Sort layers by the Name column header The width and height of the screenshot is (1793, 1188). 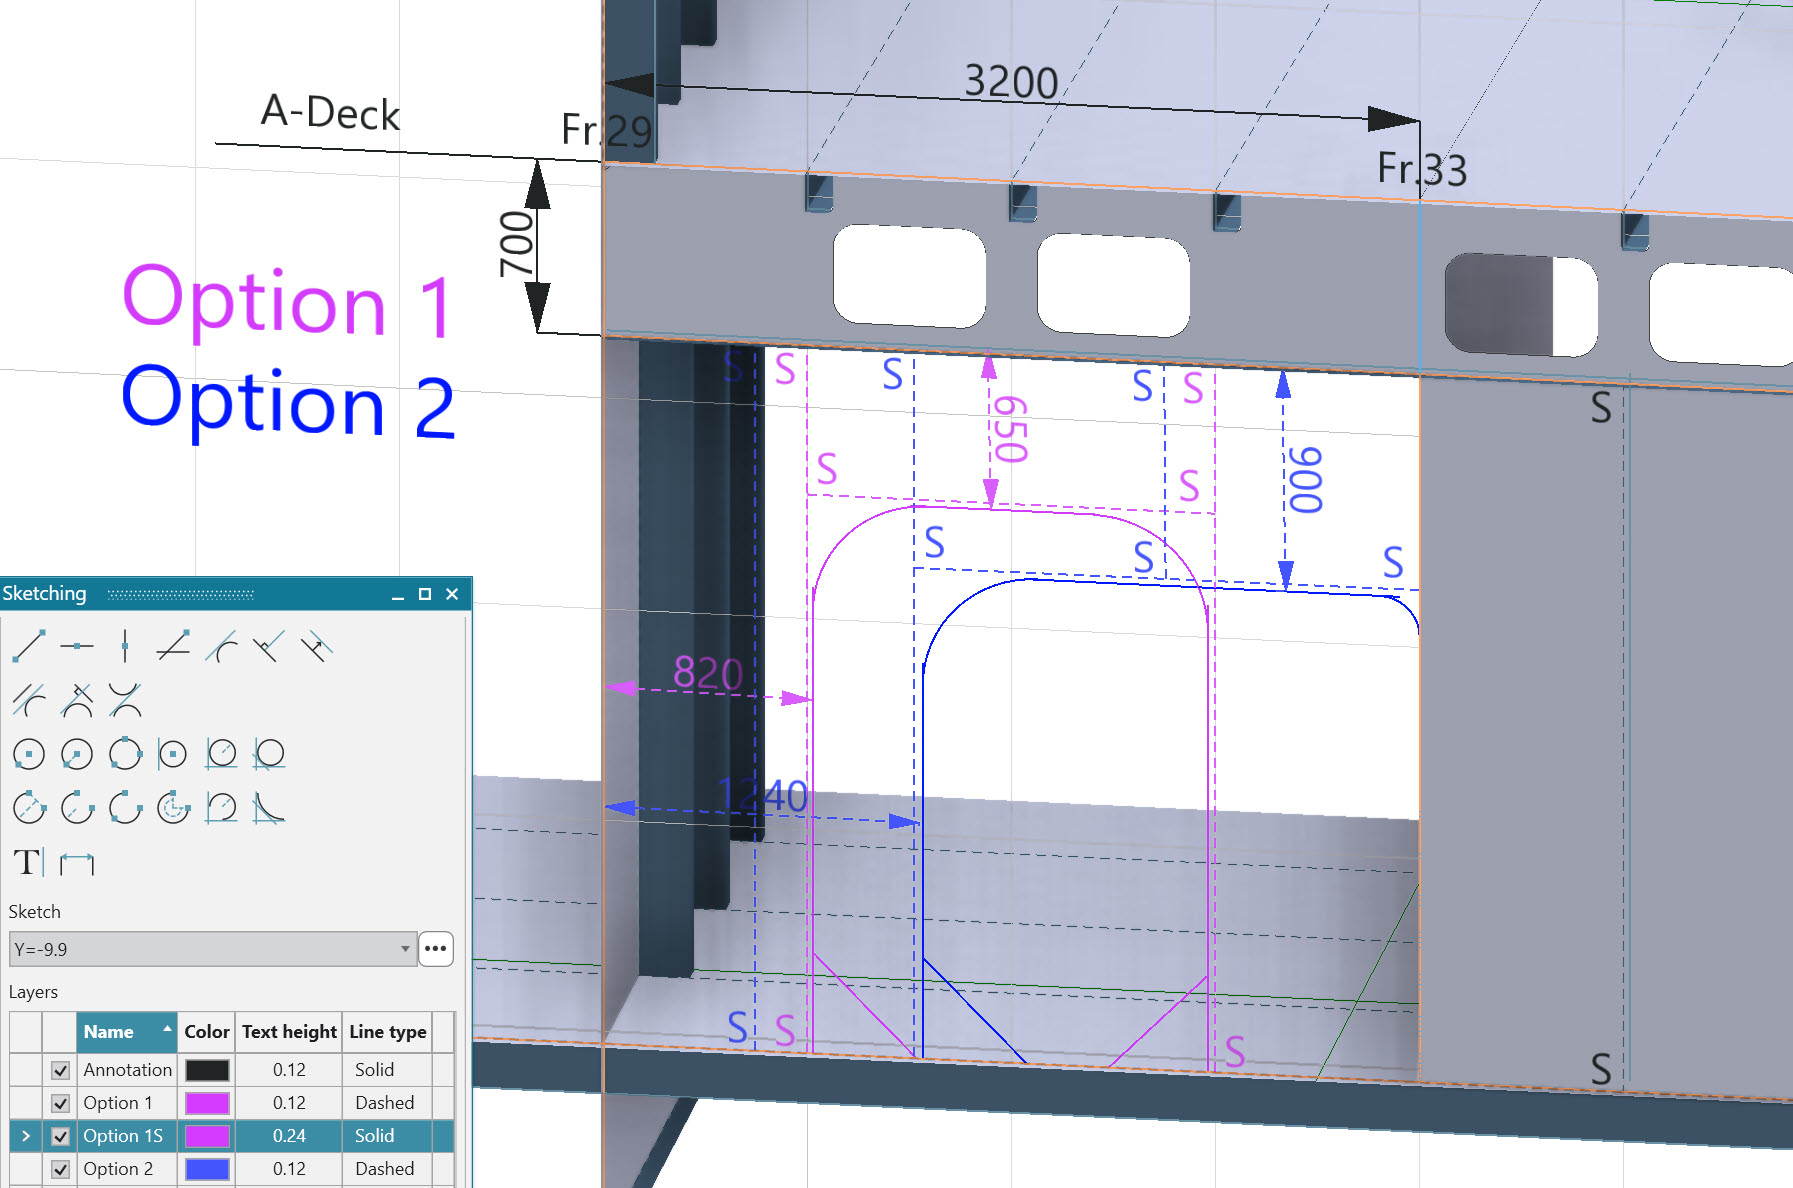click(x=125, y=1032)
